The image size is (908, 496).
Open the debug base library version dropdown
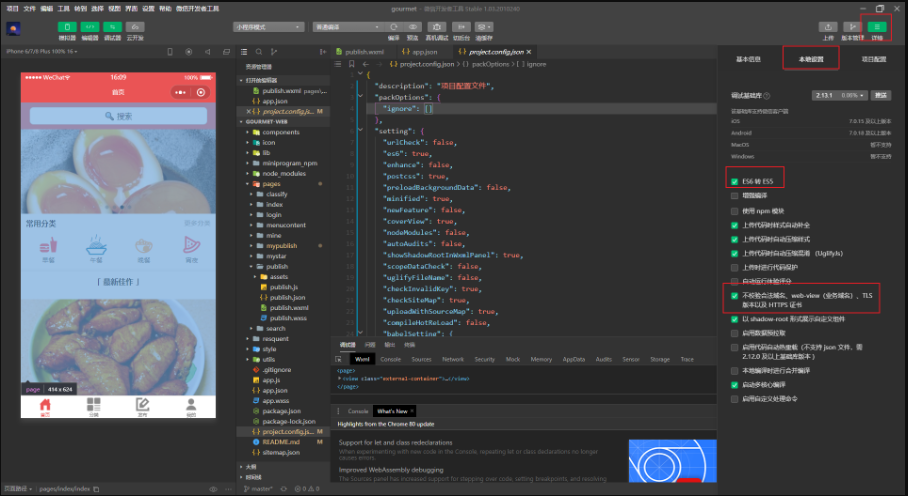pyautogui.click(x=842, y=95)
